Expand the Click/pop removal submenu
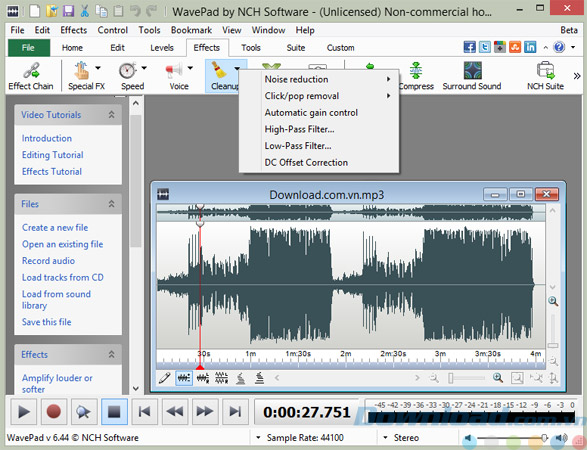The height and width of the screenshot is (450, 587). point(319,96)
